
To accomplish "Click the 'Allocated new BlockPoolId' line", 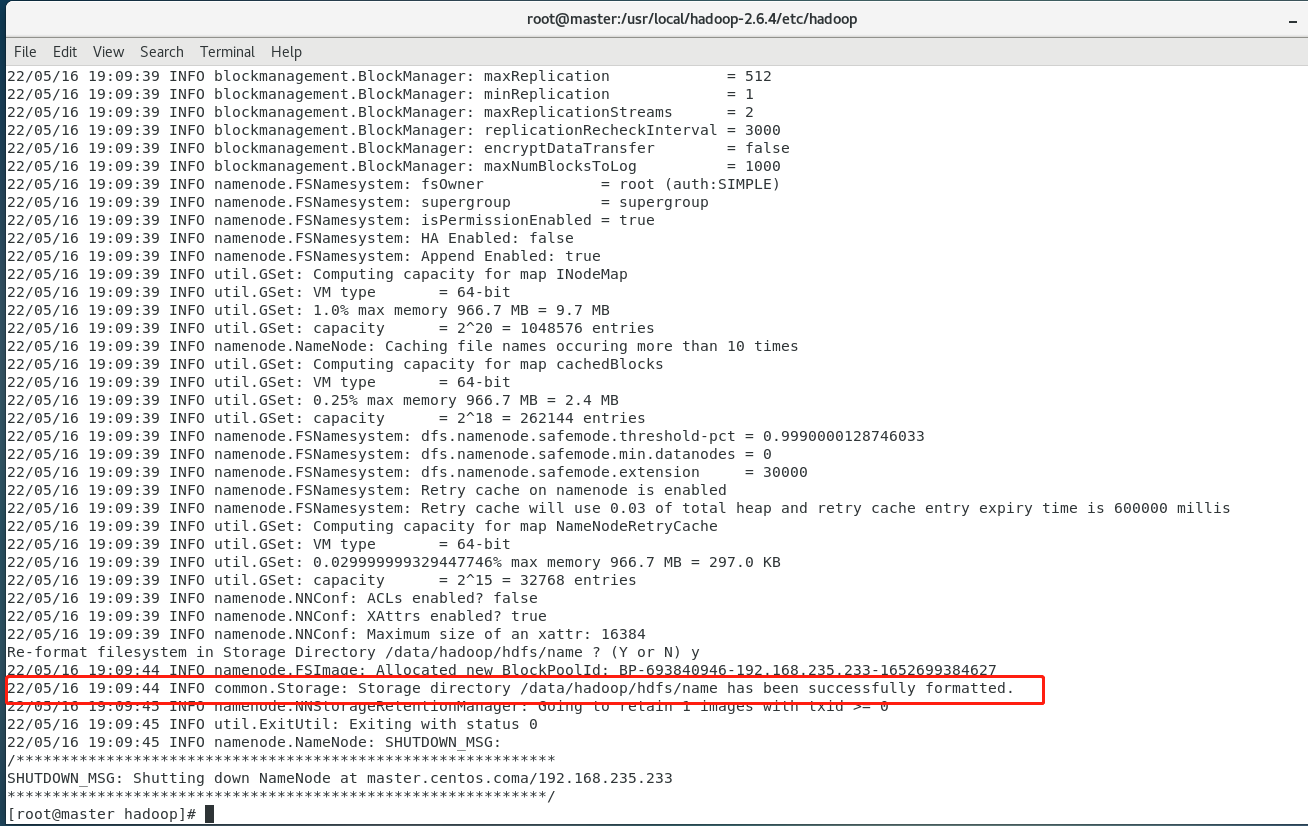I will click(x=502, y=670).
